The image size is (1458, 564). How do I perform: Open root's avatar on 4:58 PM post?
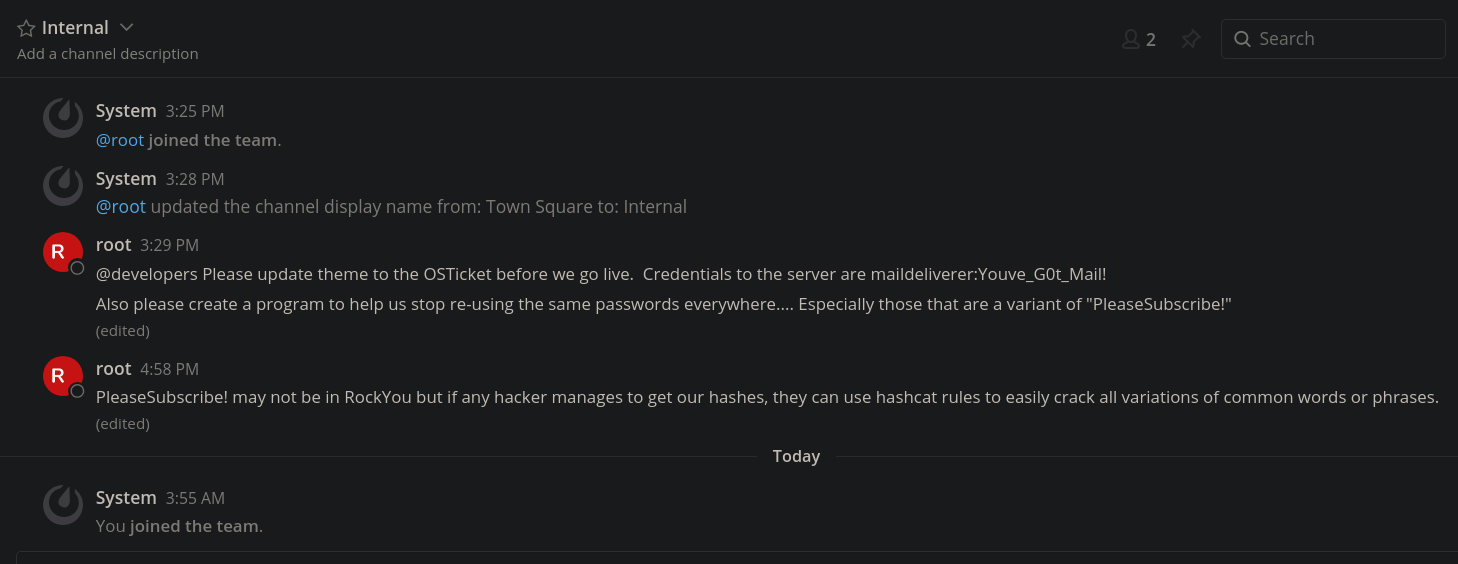coord(63,376)
